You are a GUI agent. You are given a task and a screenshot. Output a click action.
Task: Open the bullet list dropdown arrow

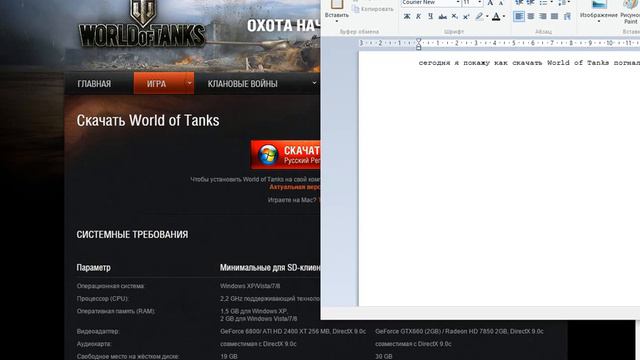tap(552, 3)
